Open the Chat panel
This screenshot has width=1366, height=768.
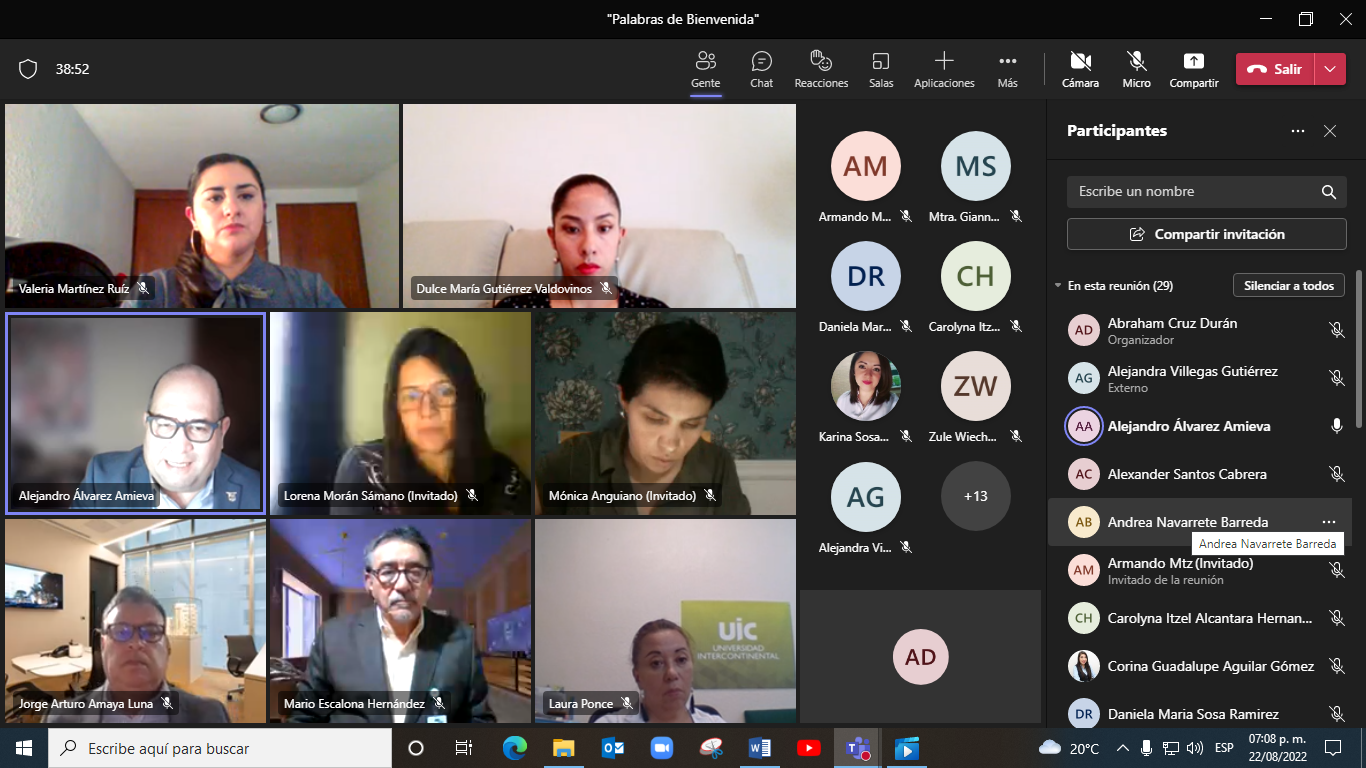click(x=762, y=69)
